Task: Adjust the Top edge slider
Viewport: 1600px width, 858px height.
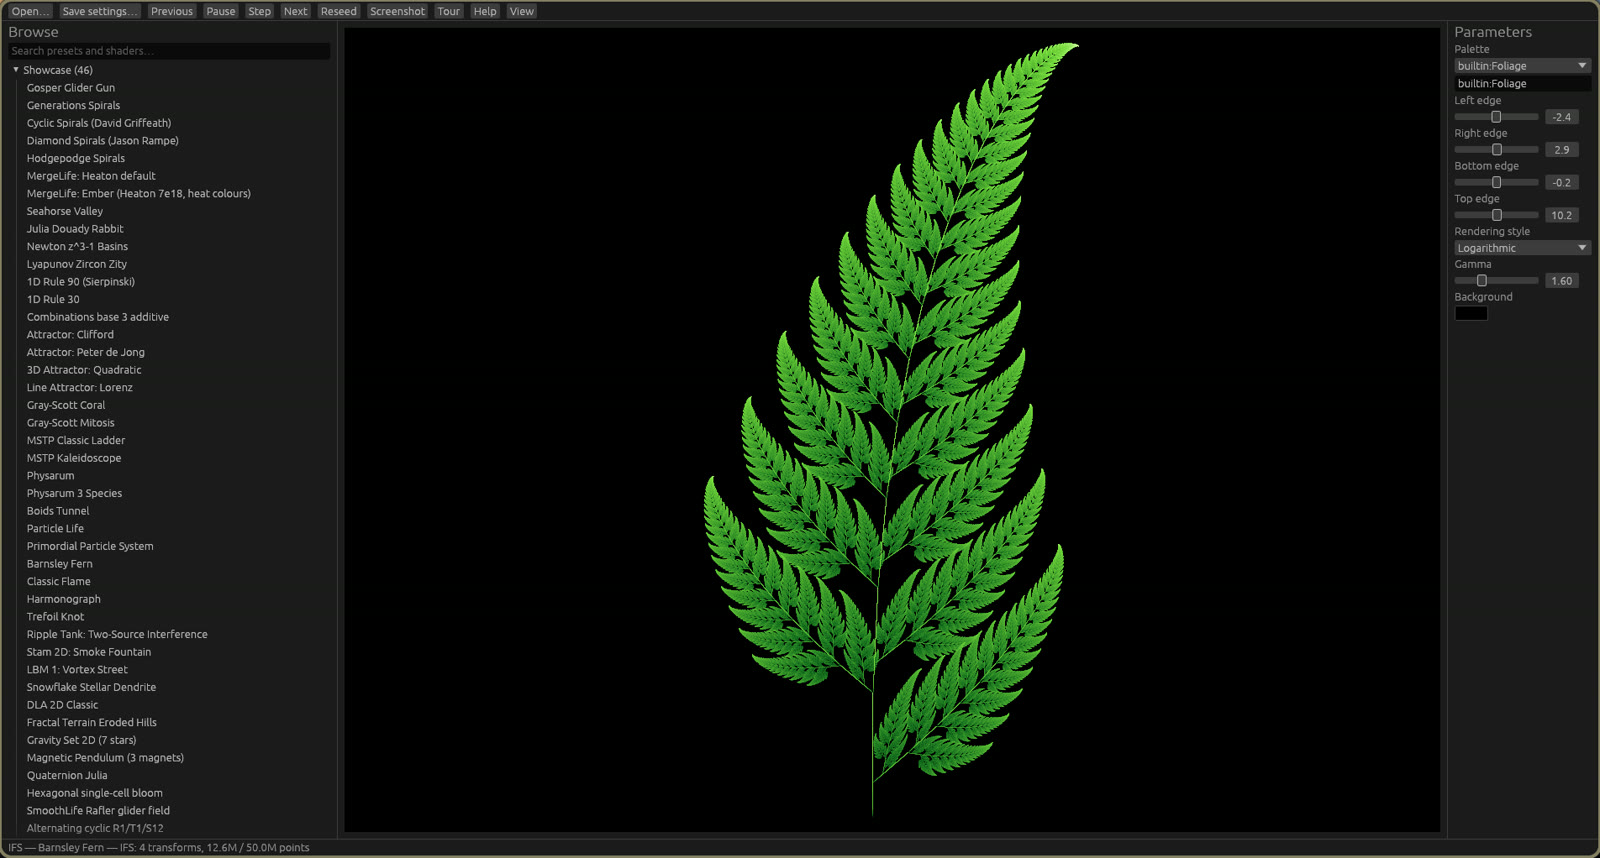Action: click(1496, 215)
